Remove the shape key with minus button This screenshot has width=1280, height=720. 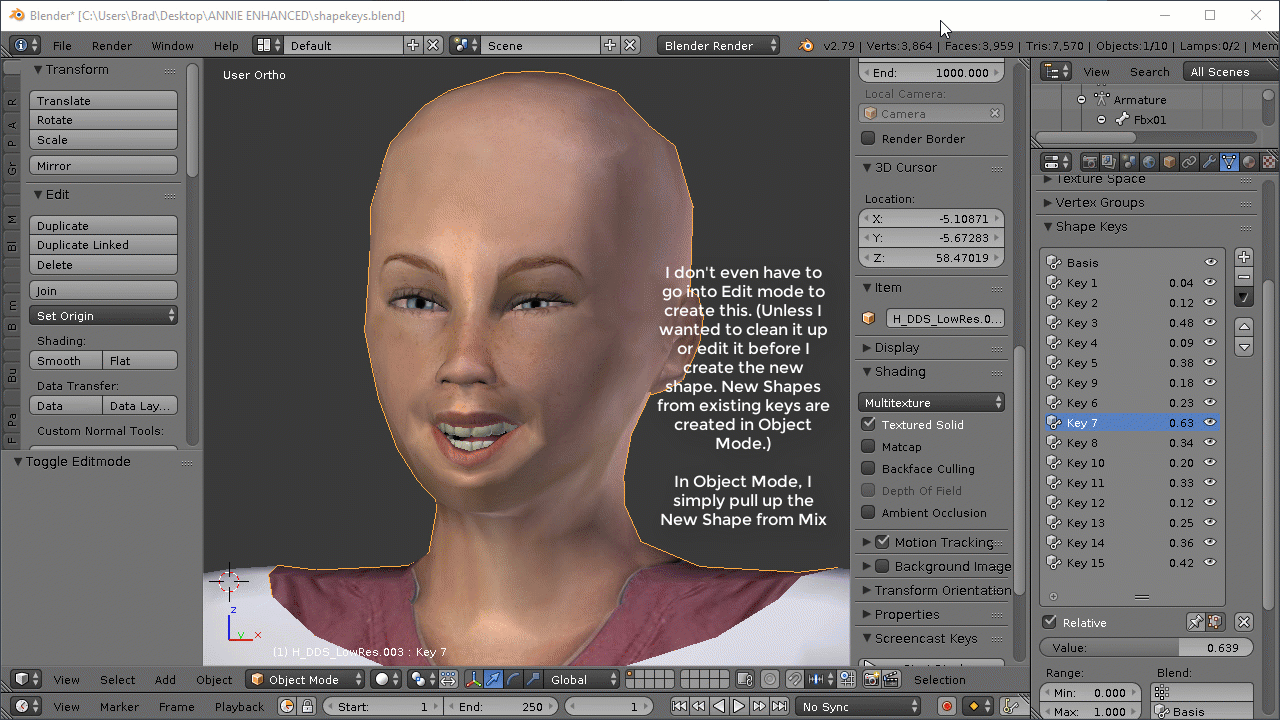pos(1244,277)
